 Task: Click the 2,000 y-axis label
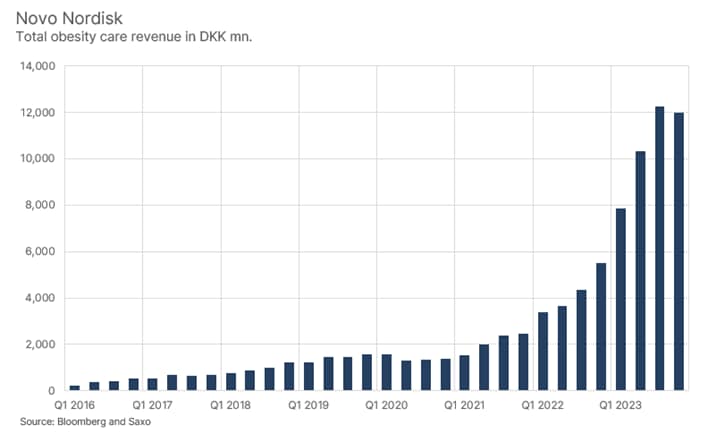pyautogui.click(x=40, y=345)
